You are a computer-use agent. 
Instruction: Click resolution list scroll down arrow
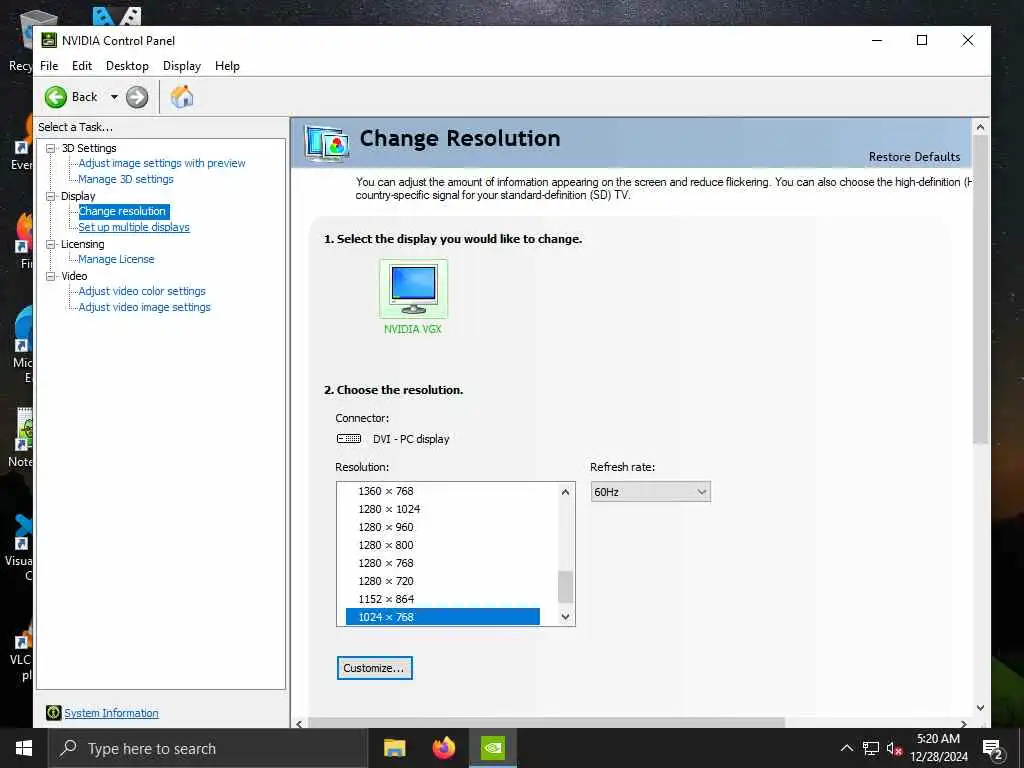click(566, 616)
